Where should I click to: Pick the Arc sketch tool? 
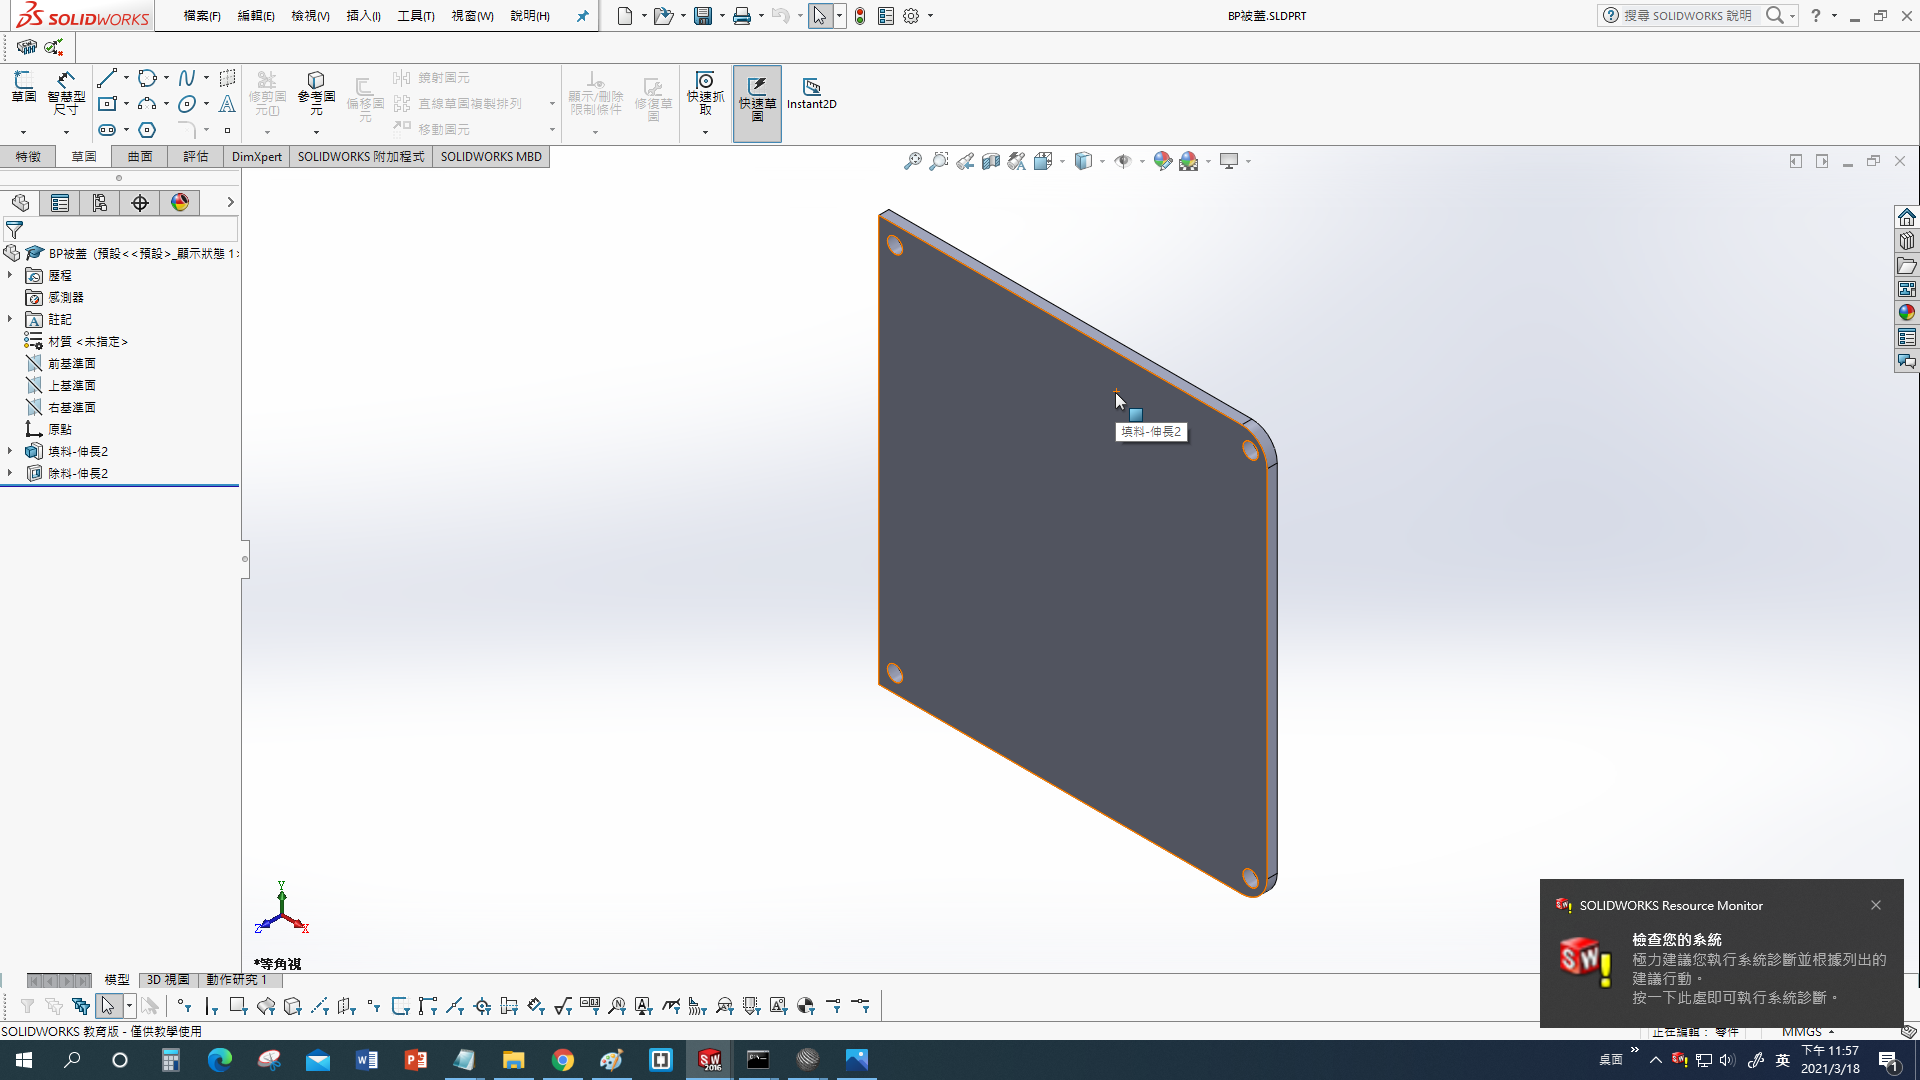click(148, 104)
